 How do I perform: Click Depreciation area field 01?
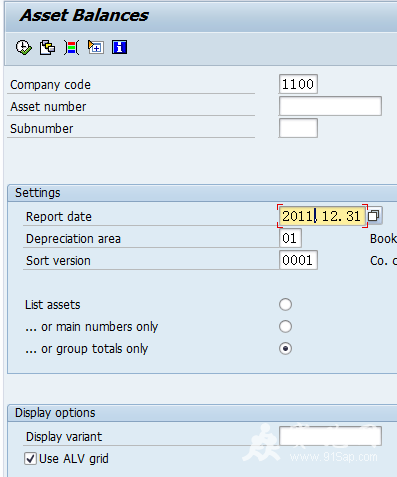290,238
